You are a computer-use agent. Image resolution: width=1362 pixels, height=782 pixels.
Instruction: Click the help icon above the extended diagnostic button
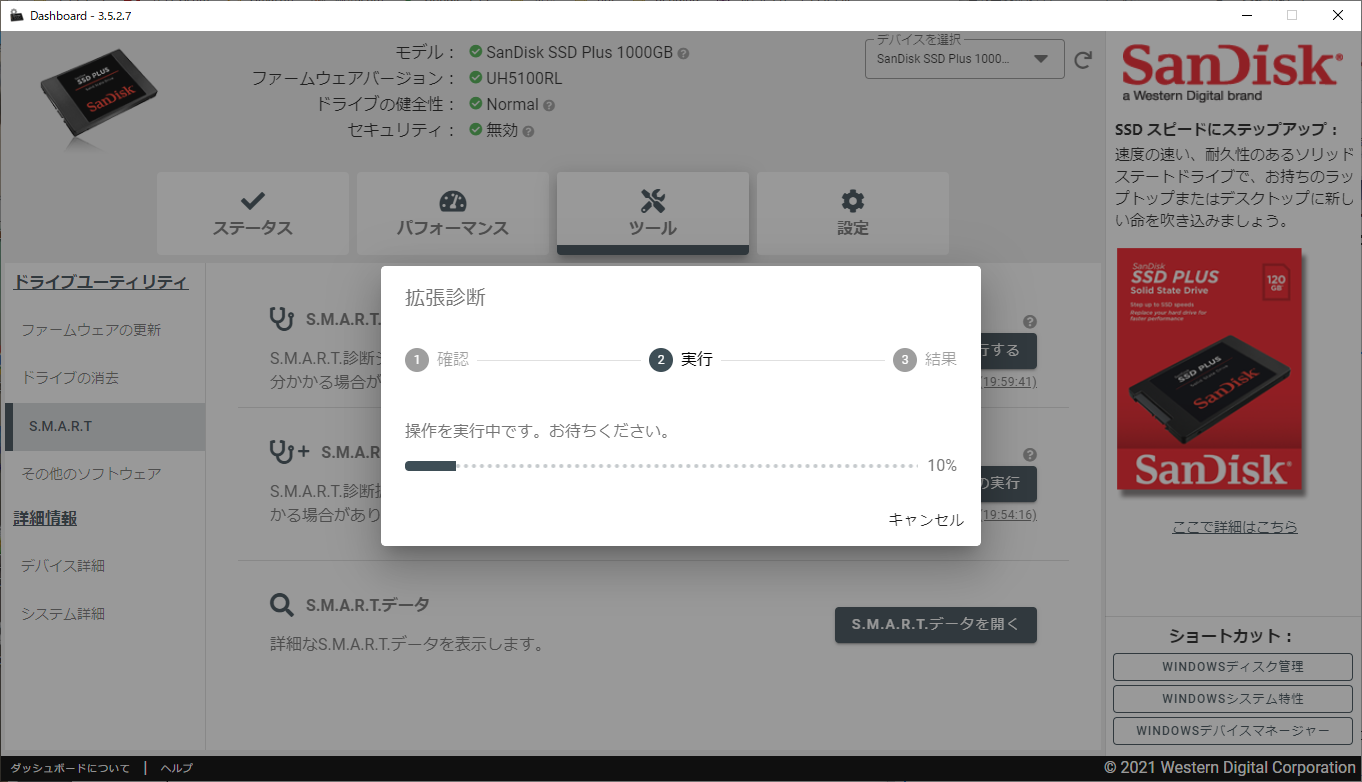1030,454
